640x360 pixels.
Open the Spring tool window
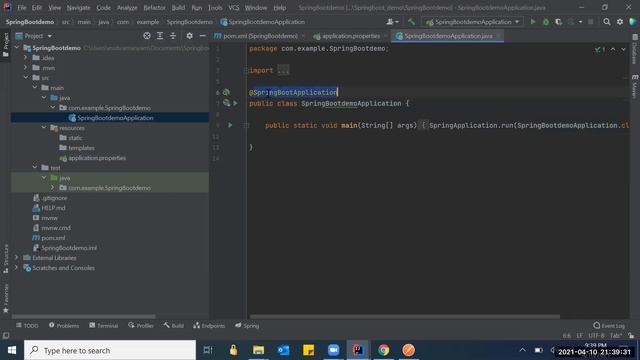[247, 325]
